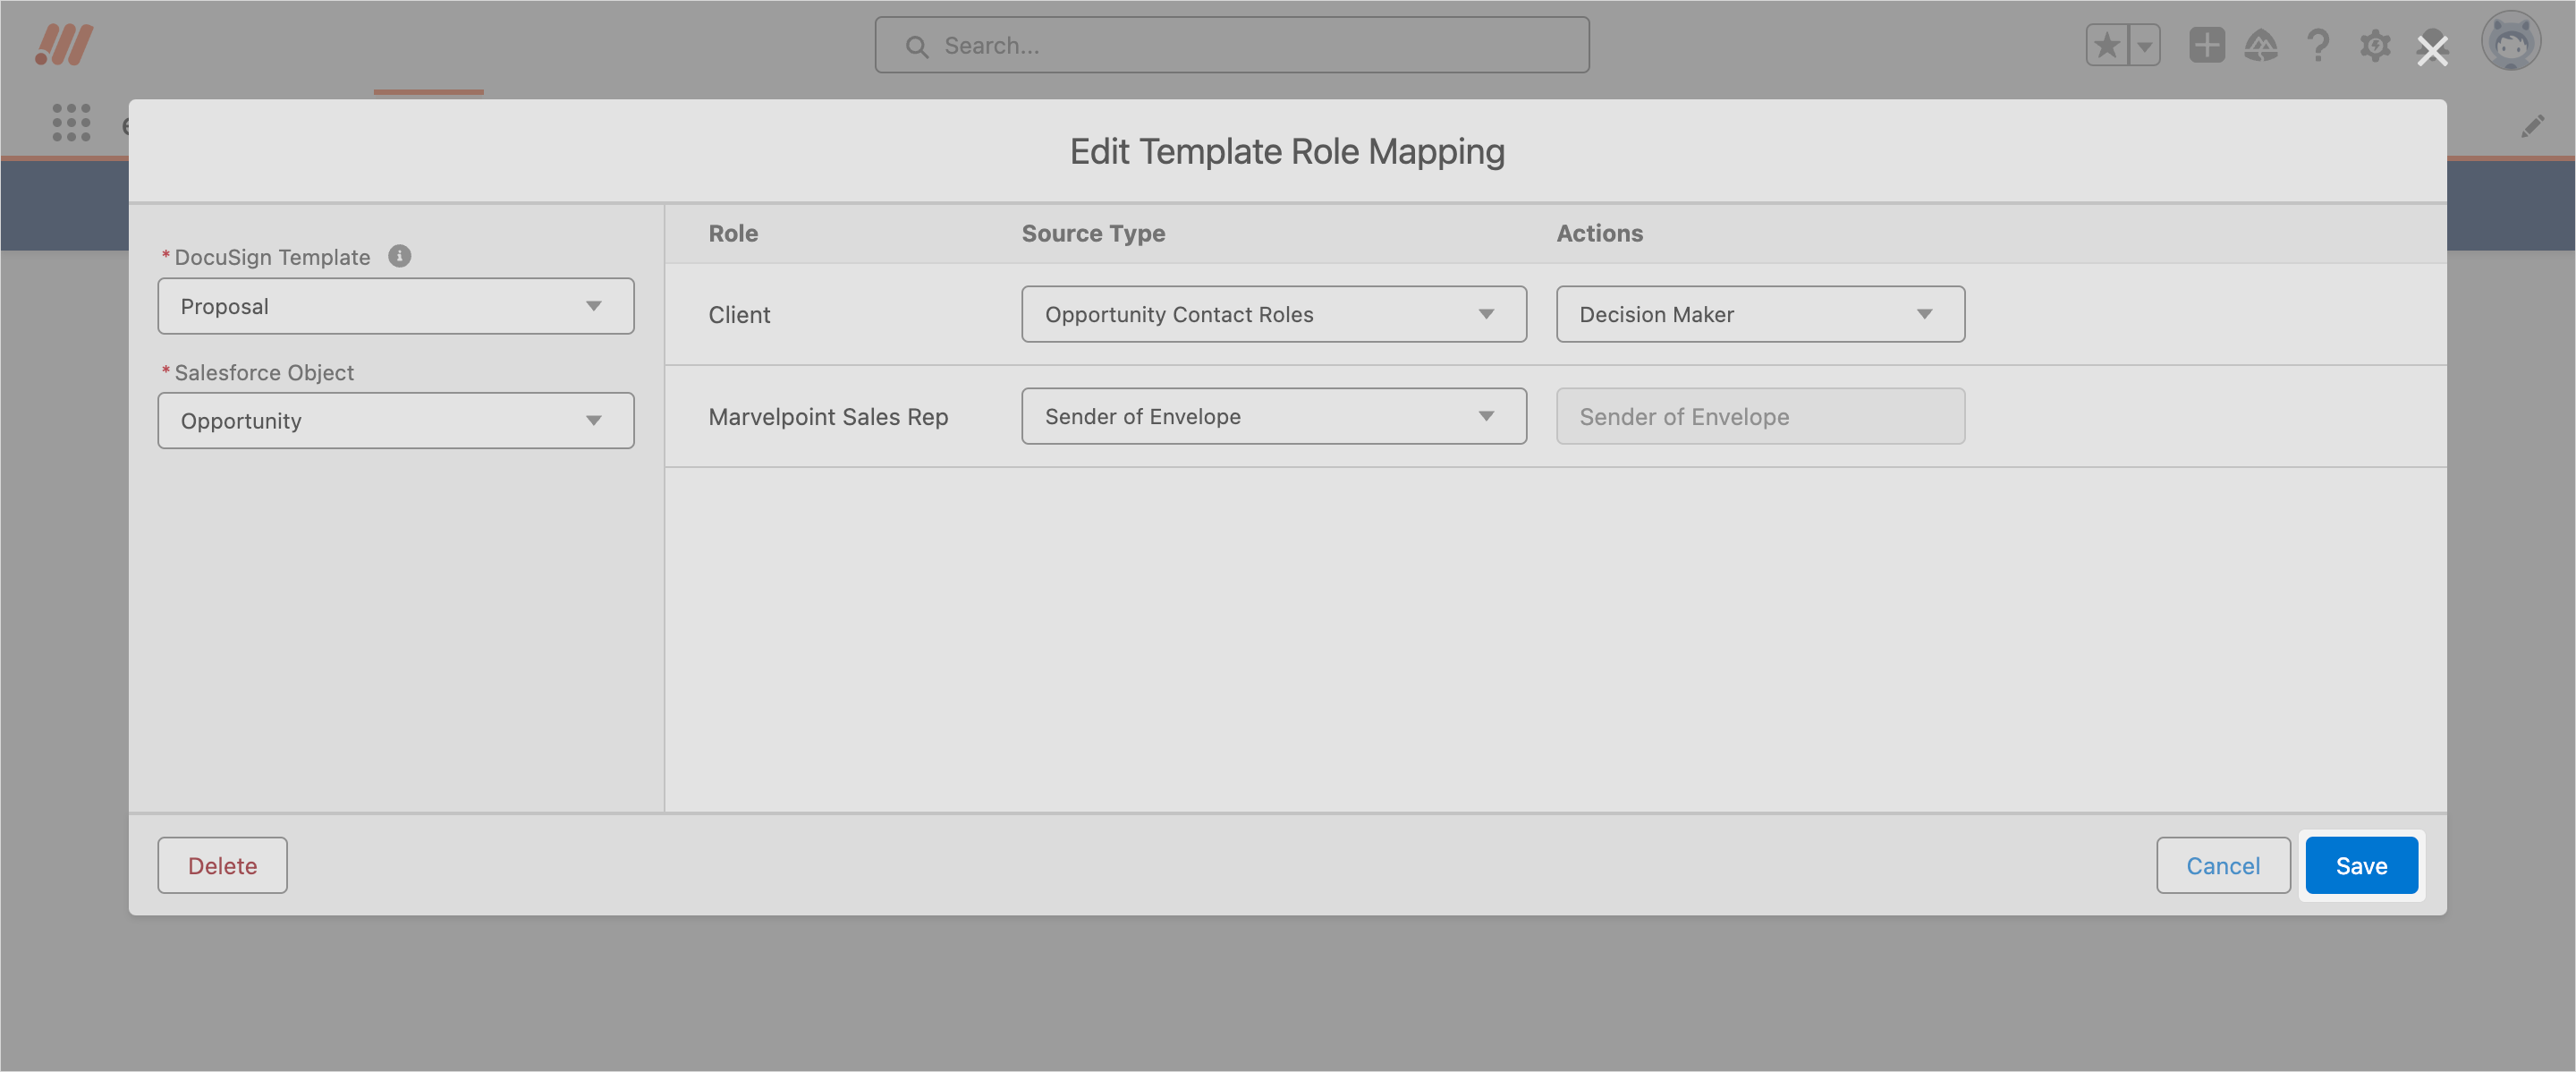Expand the DocuSign Template Proposal dropdown
This screenshot has width=2576, height=1072.
coord(395,306)
